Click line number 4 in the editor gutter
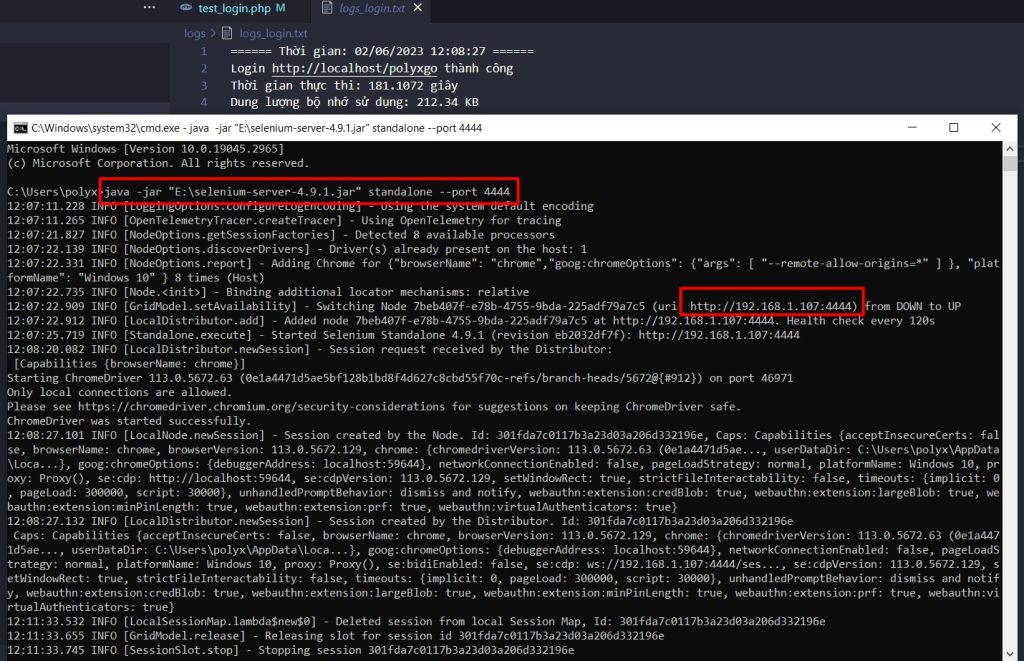 204,102
